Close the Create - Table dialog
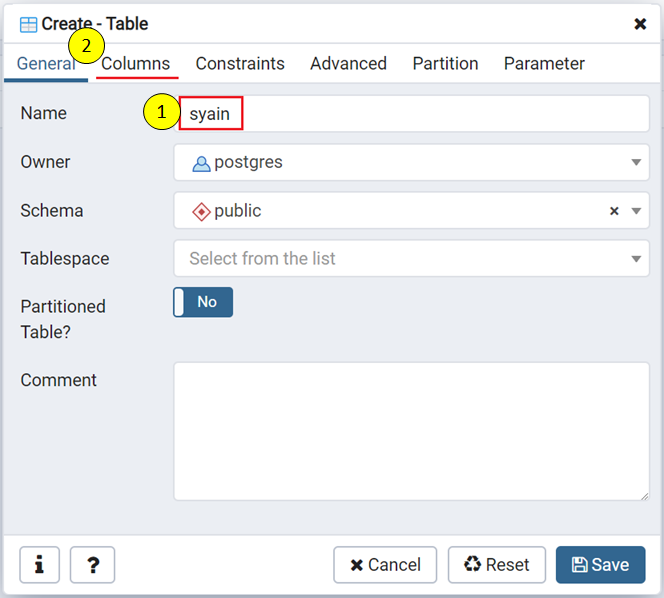This screenshot has height=598, width=664. 640,24
